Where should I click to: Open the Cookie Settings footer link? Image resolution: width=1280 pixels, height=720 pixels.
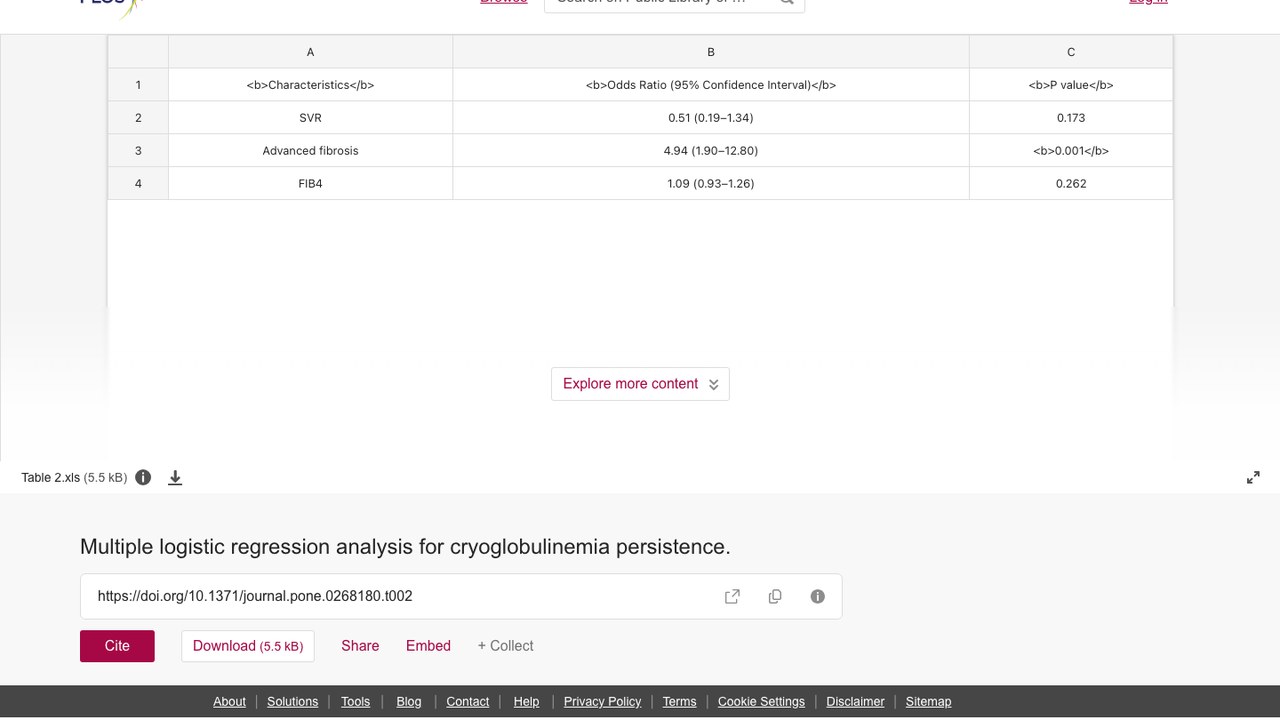click(x=761, y=702)
